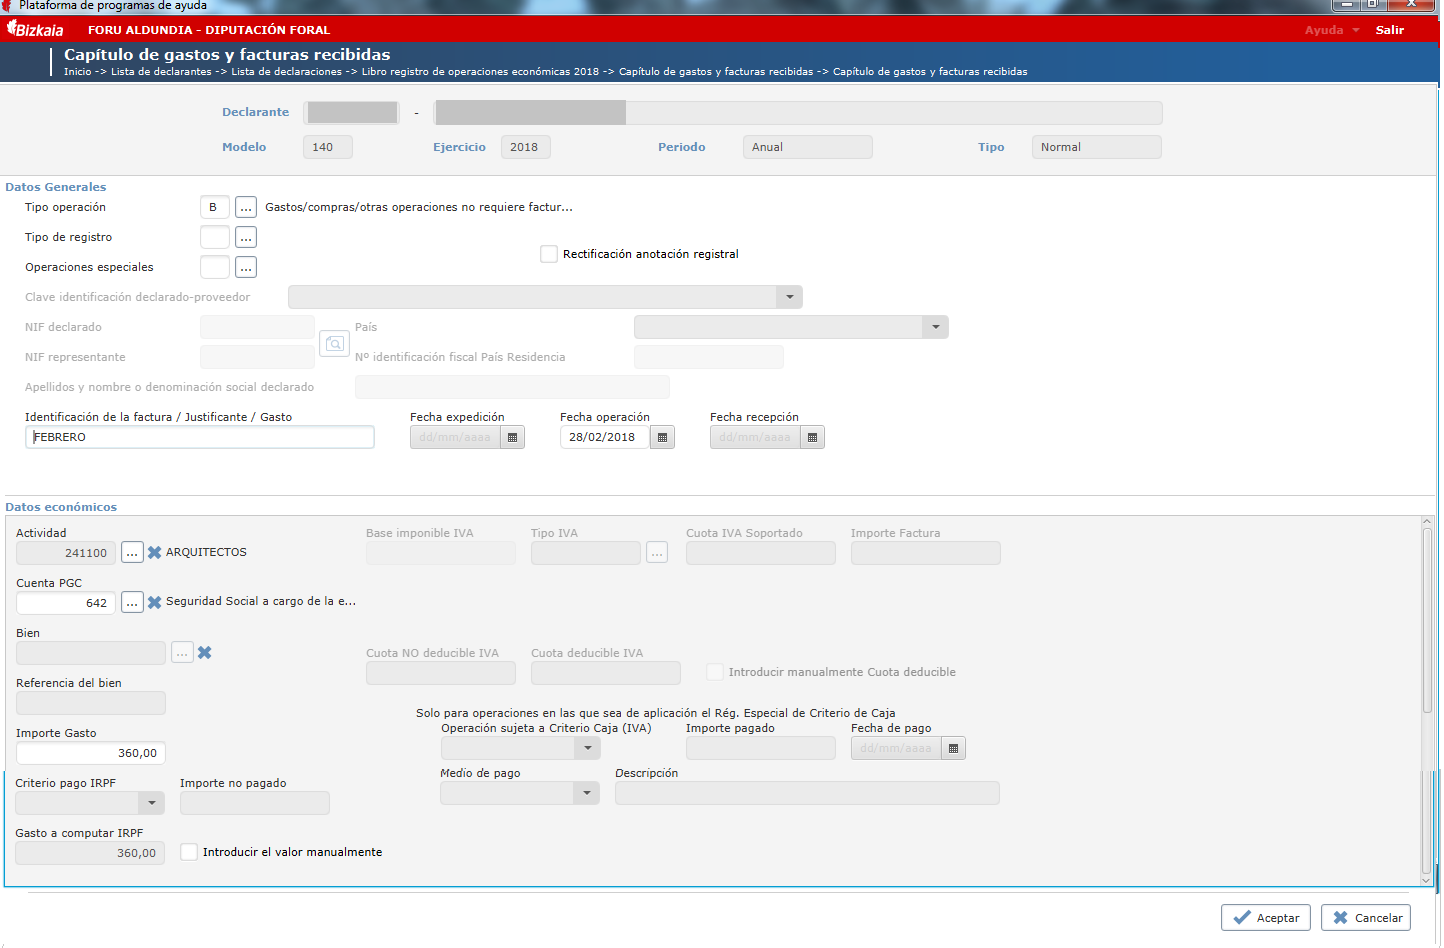Expand the País dropdown
The width and height of the screenshot is (1444, 948).
click(x=936, y=327)
